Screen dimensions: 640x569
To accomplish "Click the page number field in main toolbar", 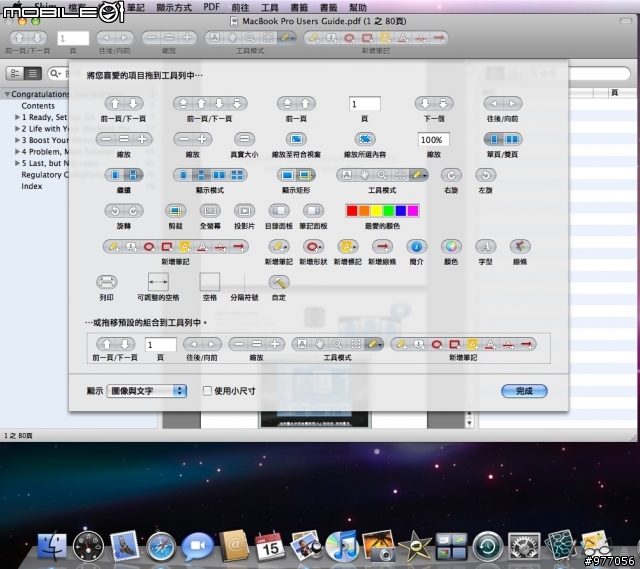I will pos(73,38).
